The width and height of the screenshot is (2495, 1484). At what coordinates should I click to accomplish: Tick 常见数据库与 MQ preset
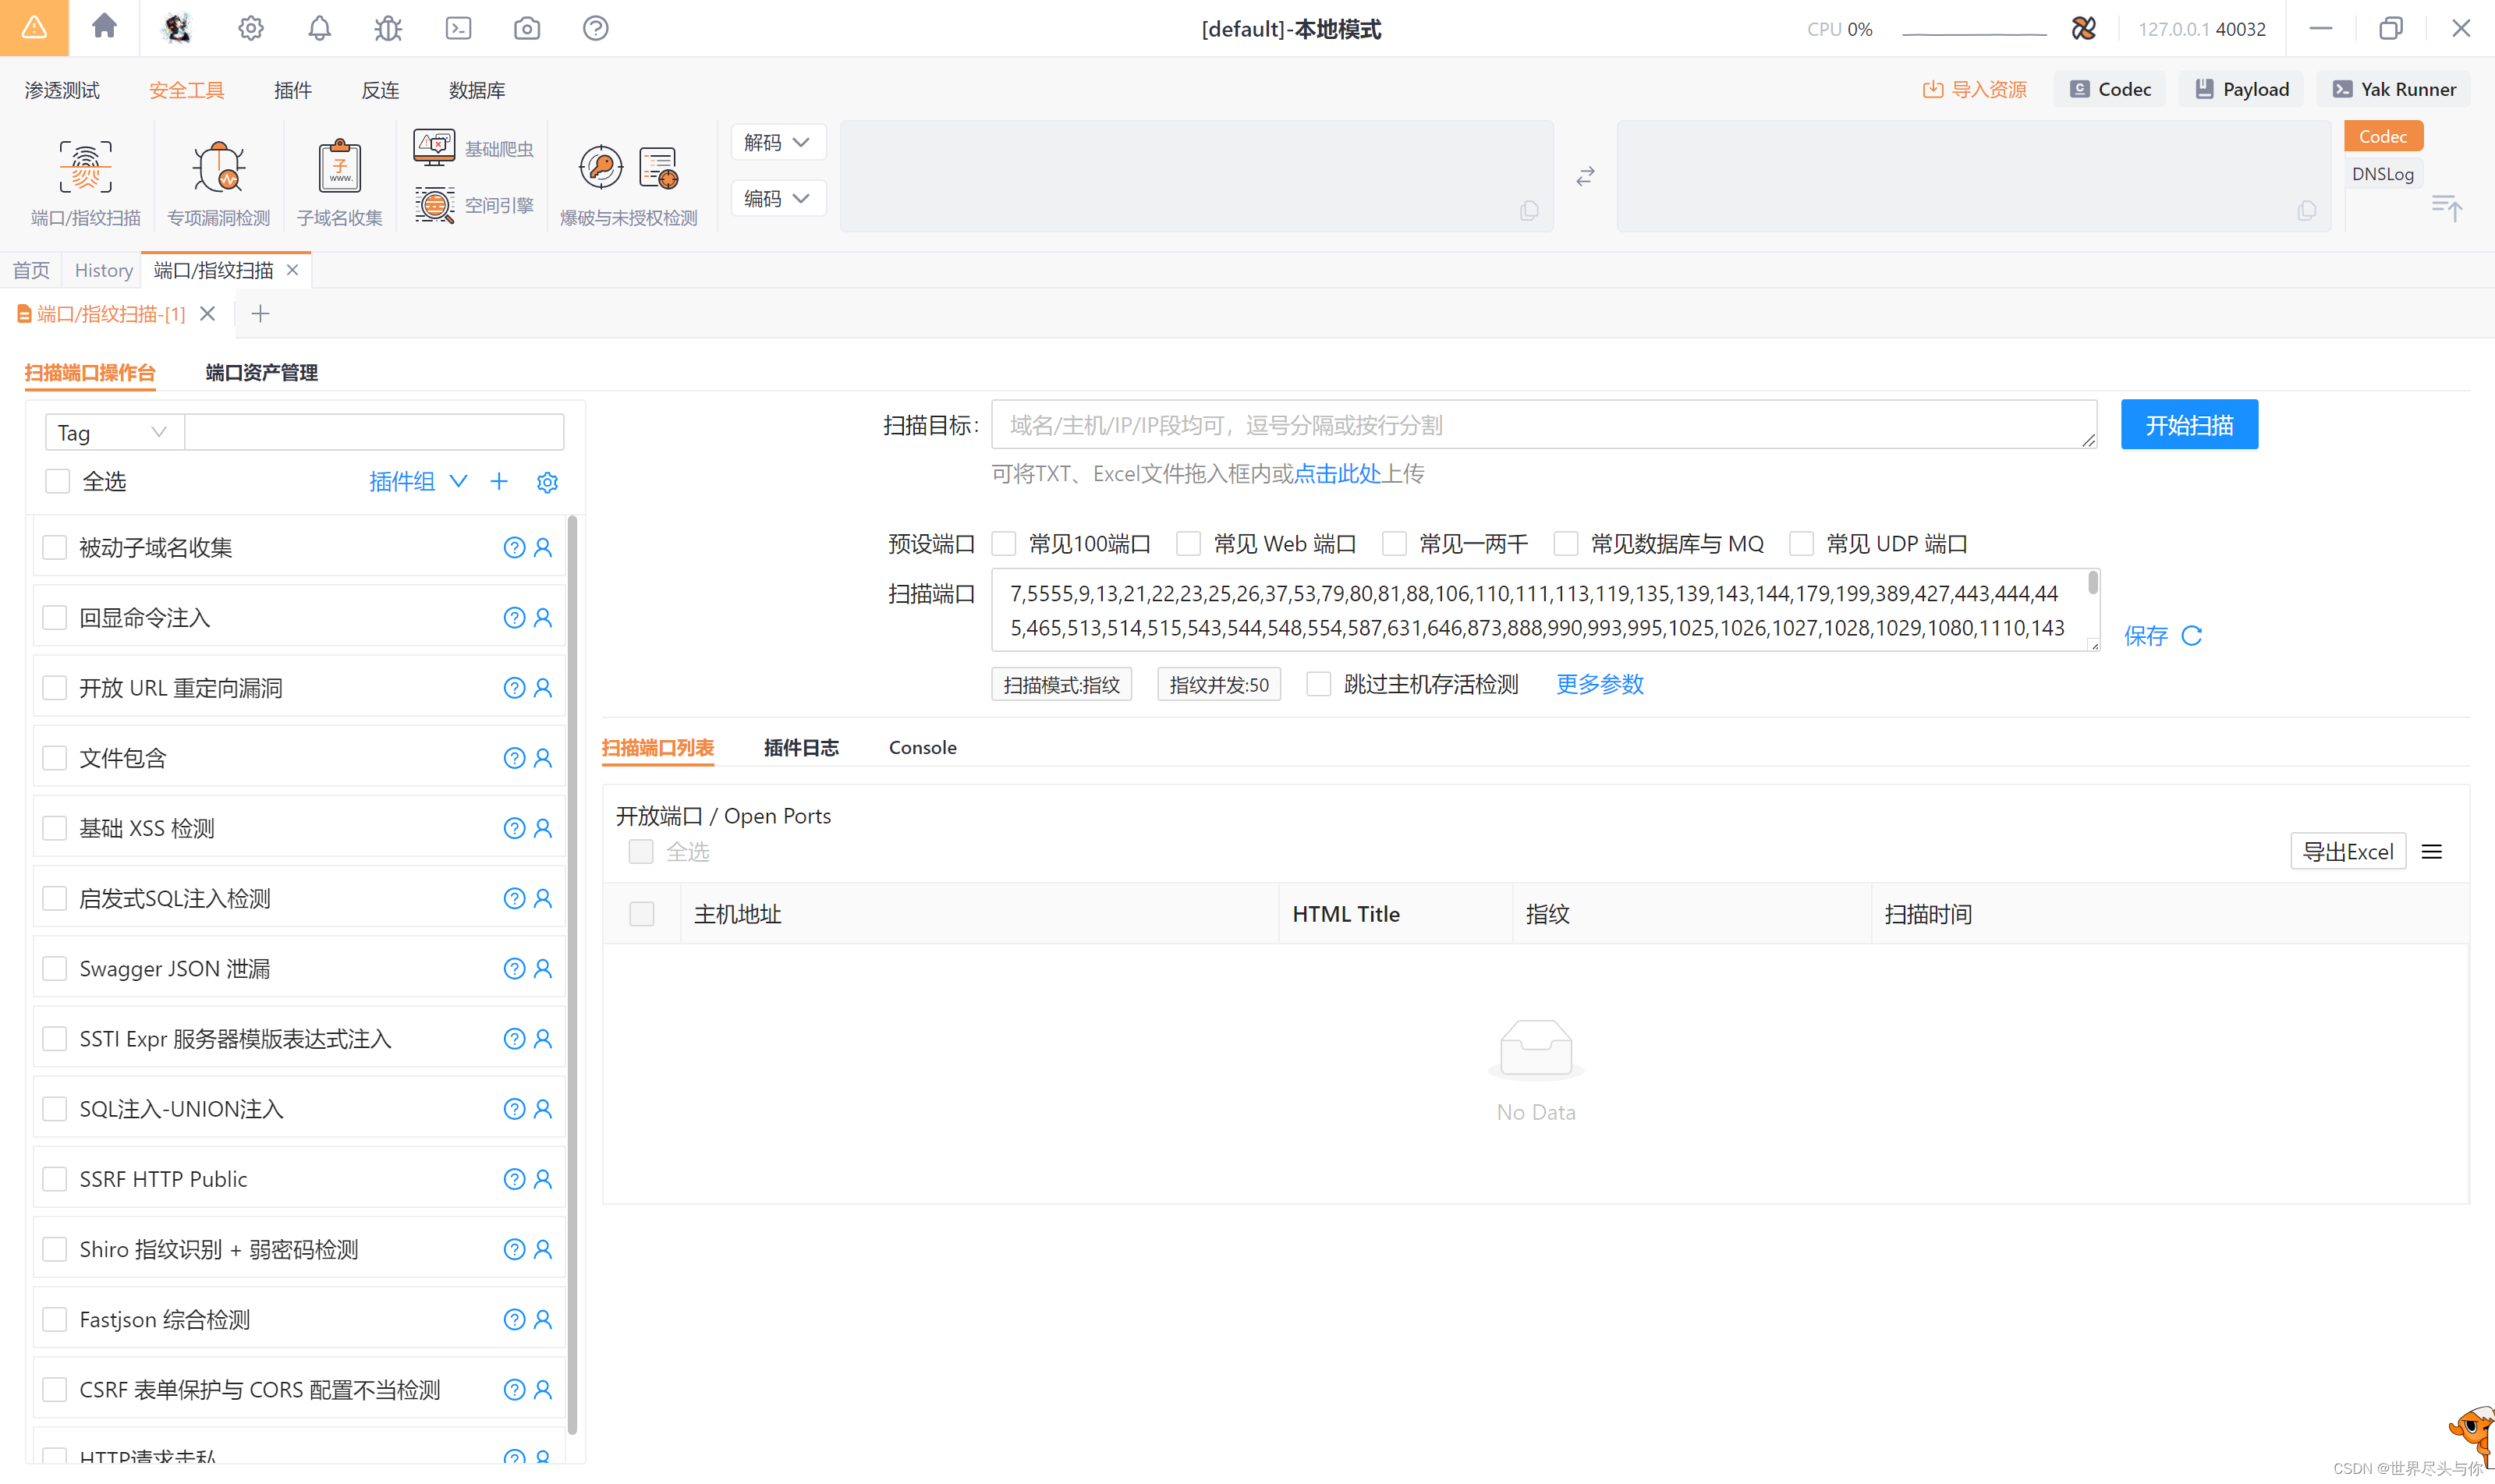pos(1566,543)
